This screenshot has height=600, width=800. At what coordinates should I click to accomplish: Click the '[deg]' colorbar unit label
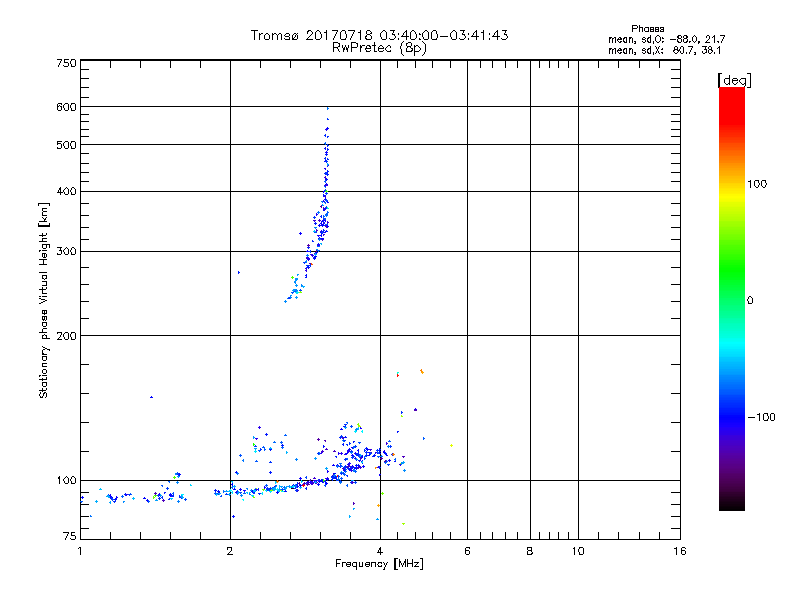[x=734, y=80]
